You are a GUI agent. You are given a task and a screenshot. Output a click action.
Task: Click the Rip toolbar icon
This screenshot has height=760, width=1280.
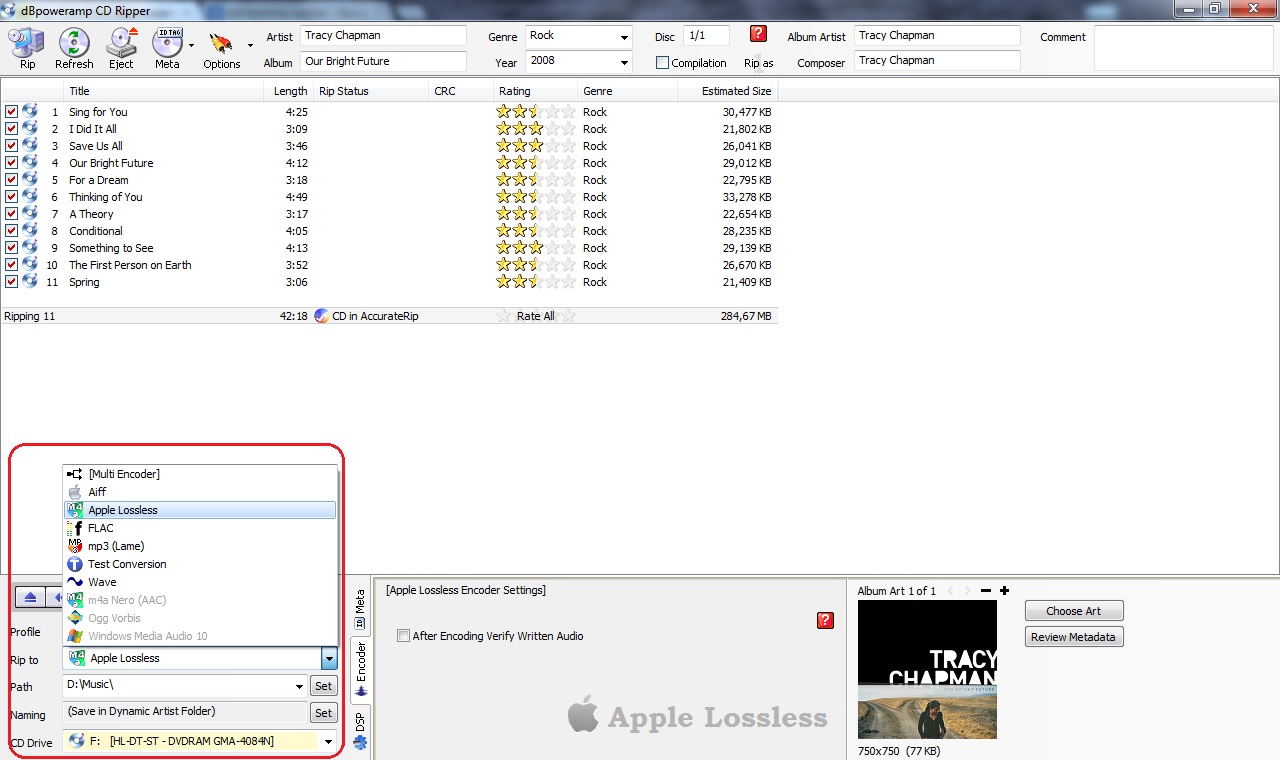[x=27, y=47]
